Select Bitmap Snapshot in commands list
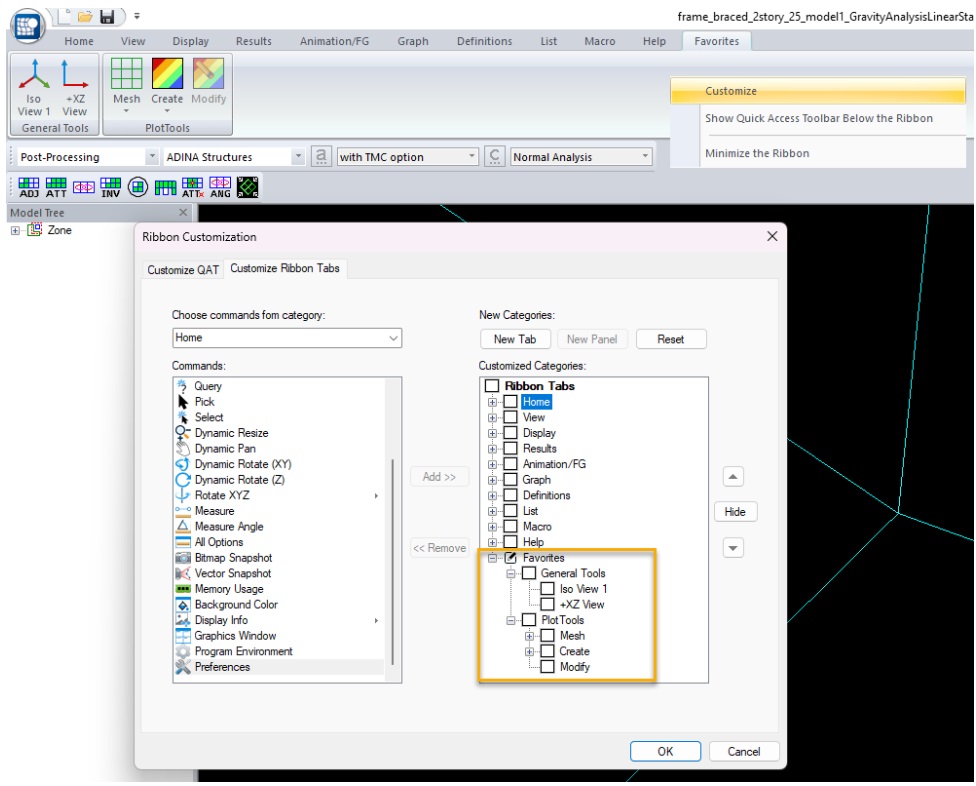Screen dimensions: 976x786 pyautogui.click(x=233, y=558)
